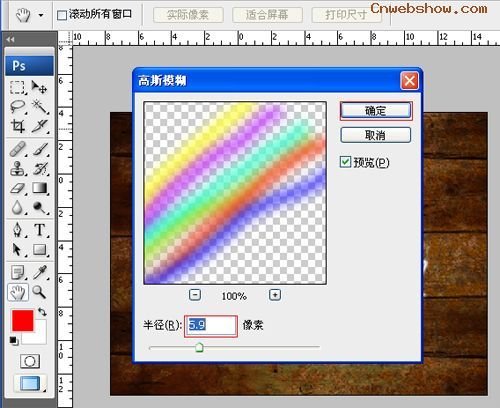Screen dimensions: 500x408
Task: Cancel the dialog with 取消 button
Action: click(x=376, y=135)
